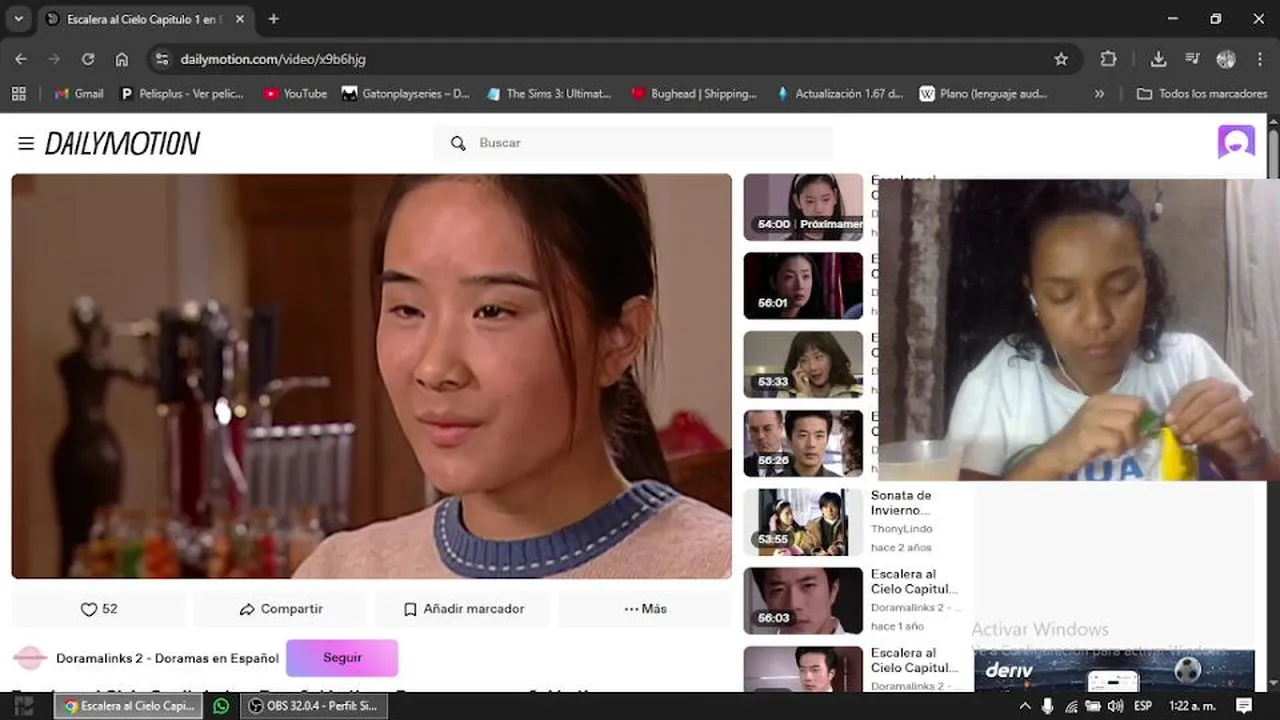Click the Dailymotion logo
The height and width of the screenshot is (720, 1280).
(x=122, y=144)
